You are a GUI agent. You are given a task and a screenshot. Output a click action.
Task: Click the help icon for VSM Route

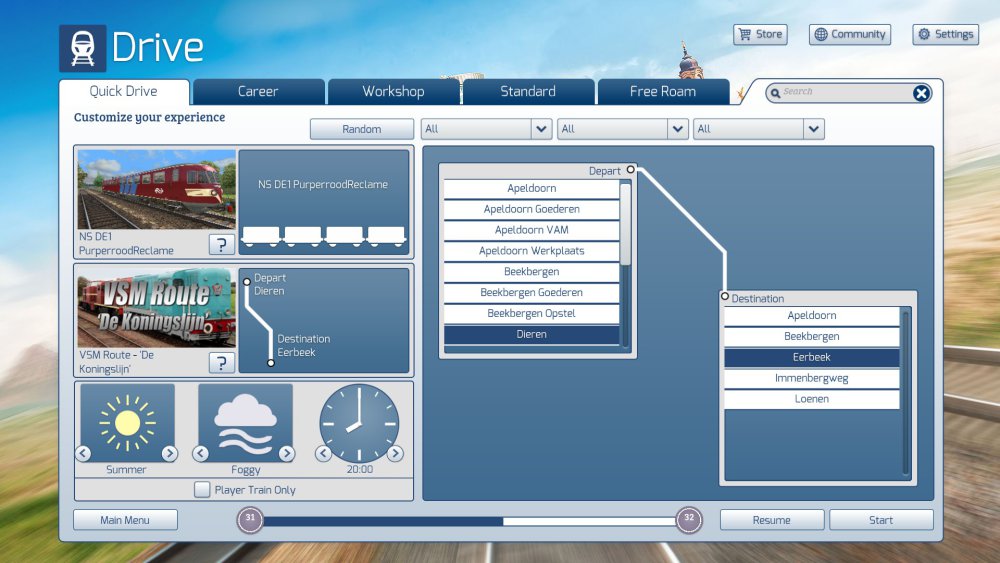coord(221,363)
